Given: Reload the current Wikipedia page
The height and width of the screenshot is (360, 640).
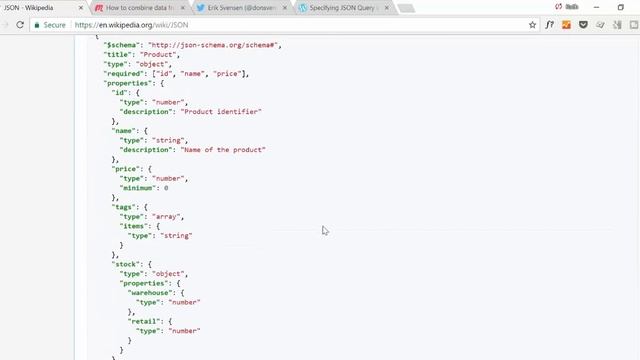Looking at the screenshot, I should [x=20, y=25].
